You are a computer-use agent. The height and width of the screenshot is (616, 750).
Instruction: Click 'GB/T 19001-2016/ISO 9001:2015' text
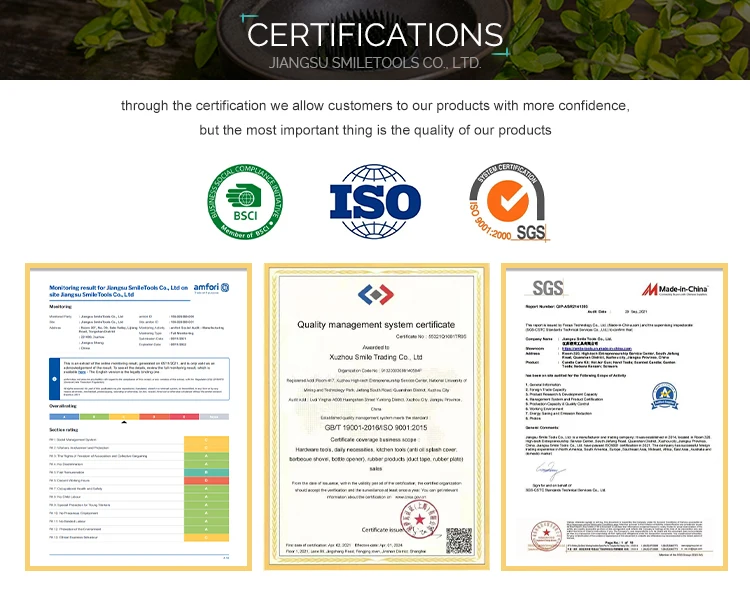tap(376, 428)
